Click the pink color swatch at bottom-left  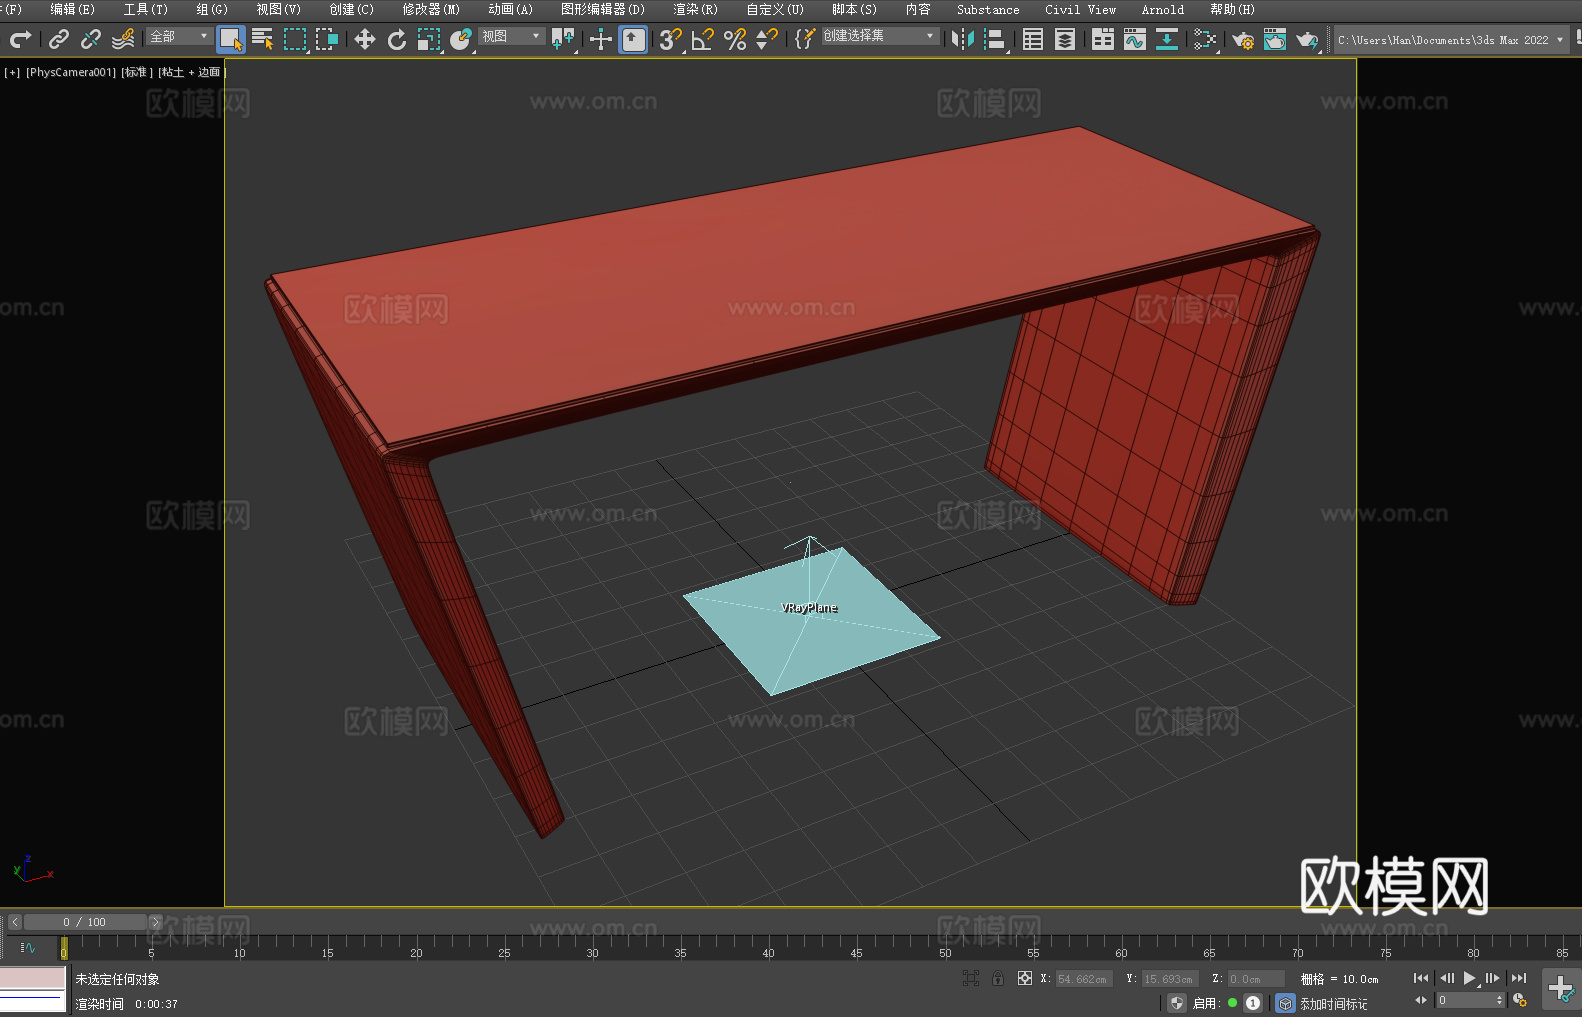tap(33, 978)
